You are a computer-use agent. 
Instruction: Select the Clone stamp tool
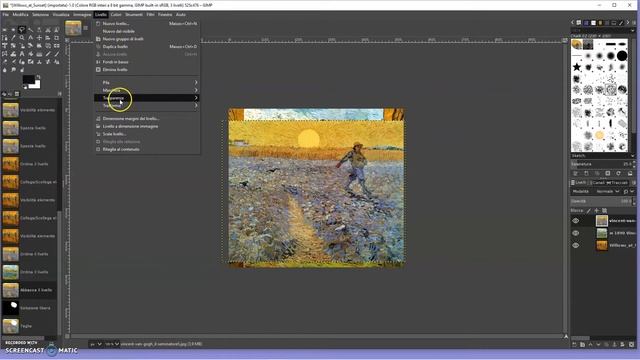point(39,62)
